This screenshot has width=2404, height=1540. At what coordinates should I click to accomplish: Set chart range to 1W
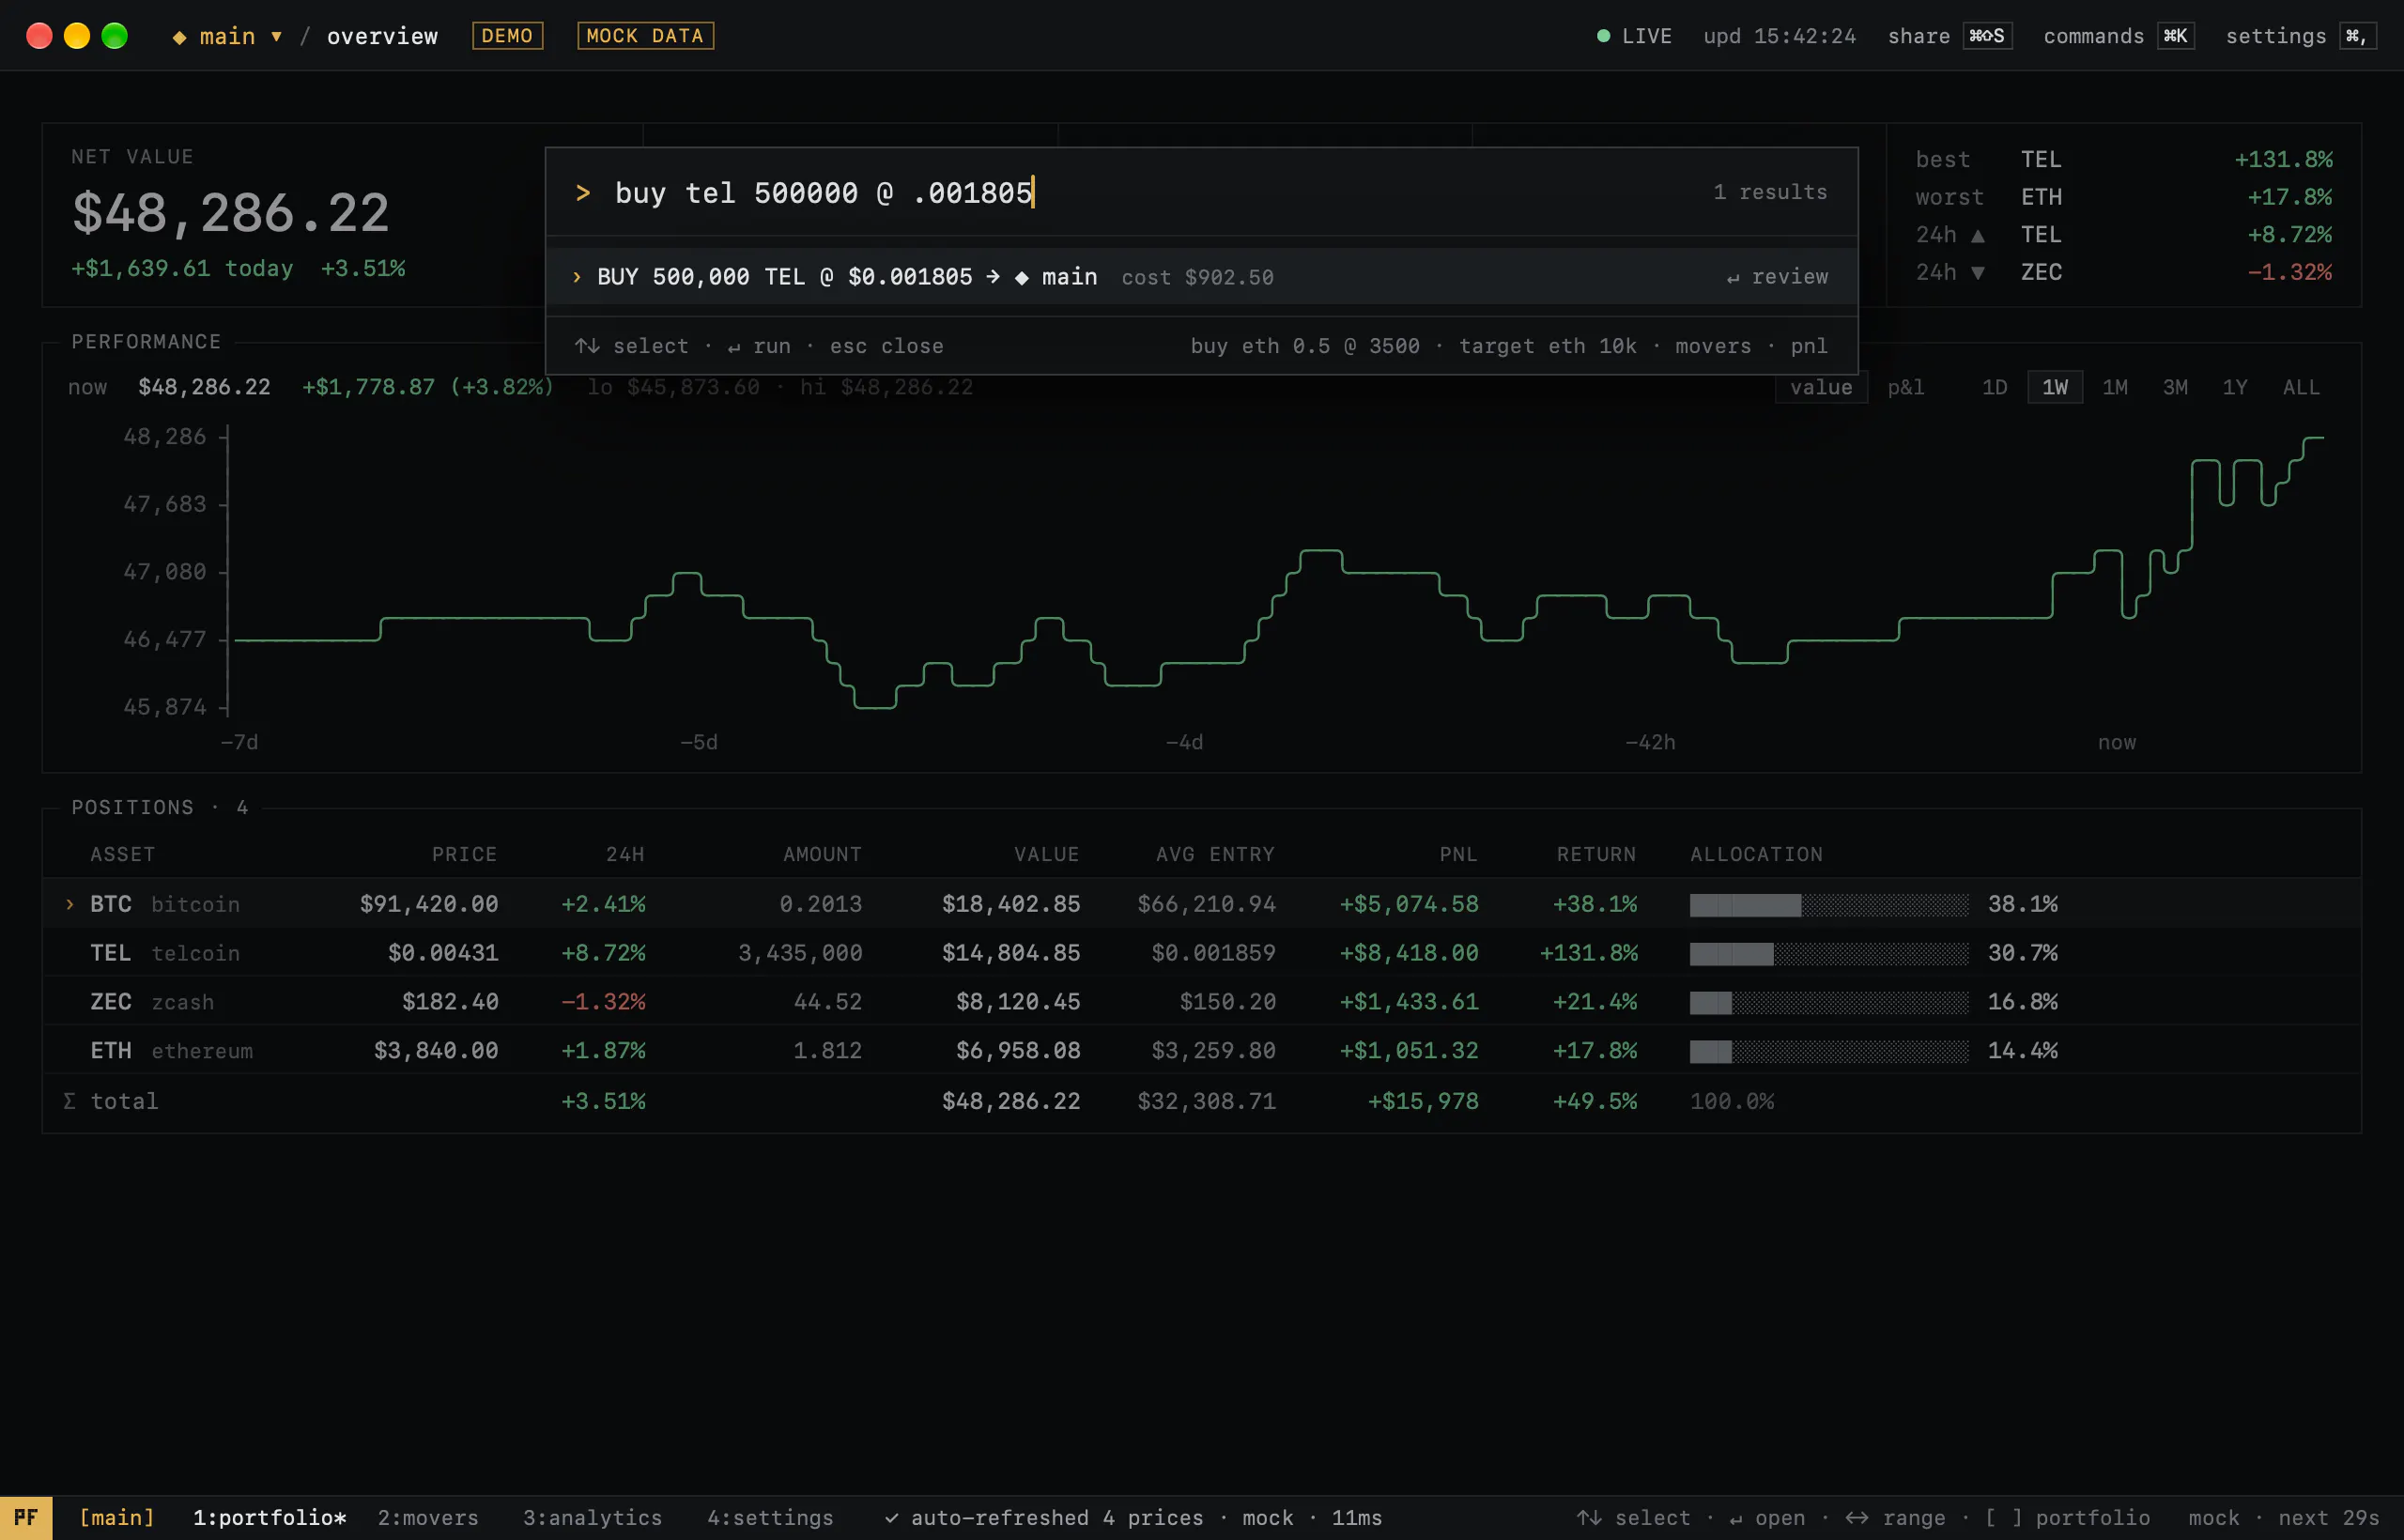point(2055,387)
